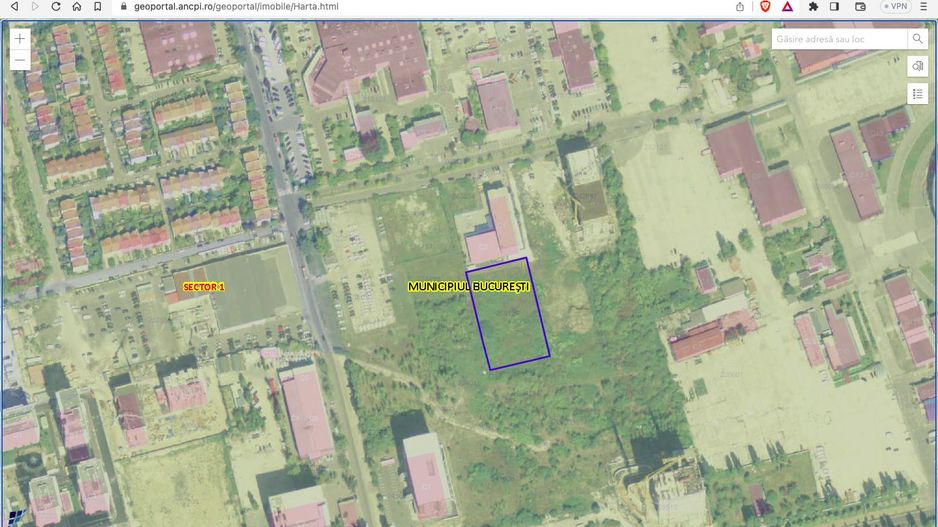
Task: View site security info lock icon
Action: click(x=123, y=6)
